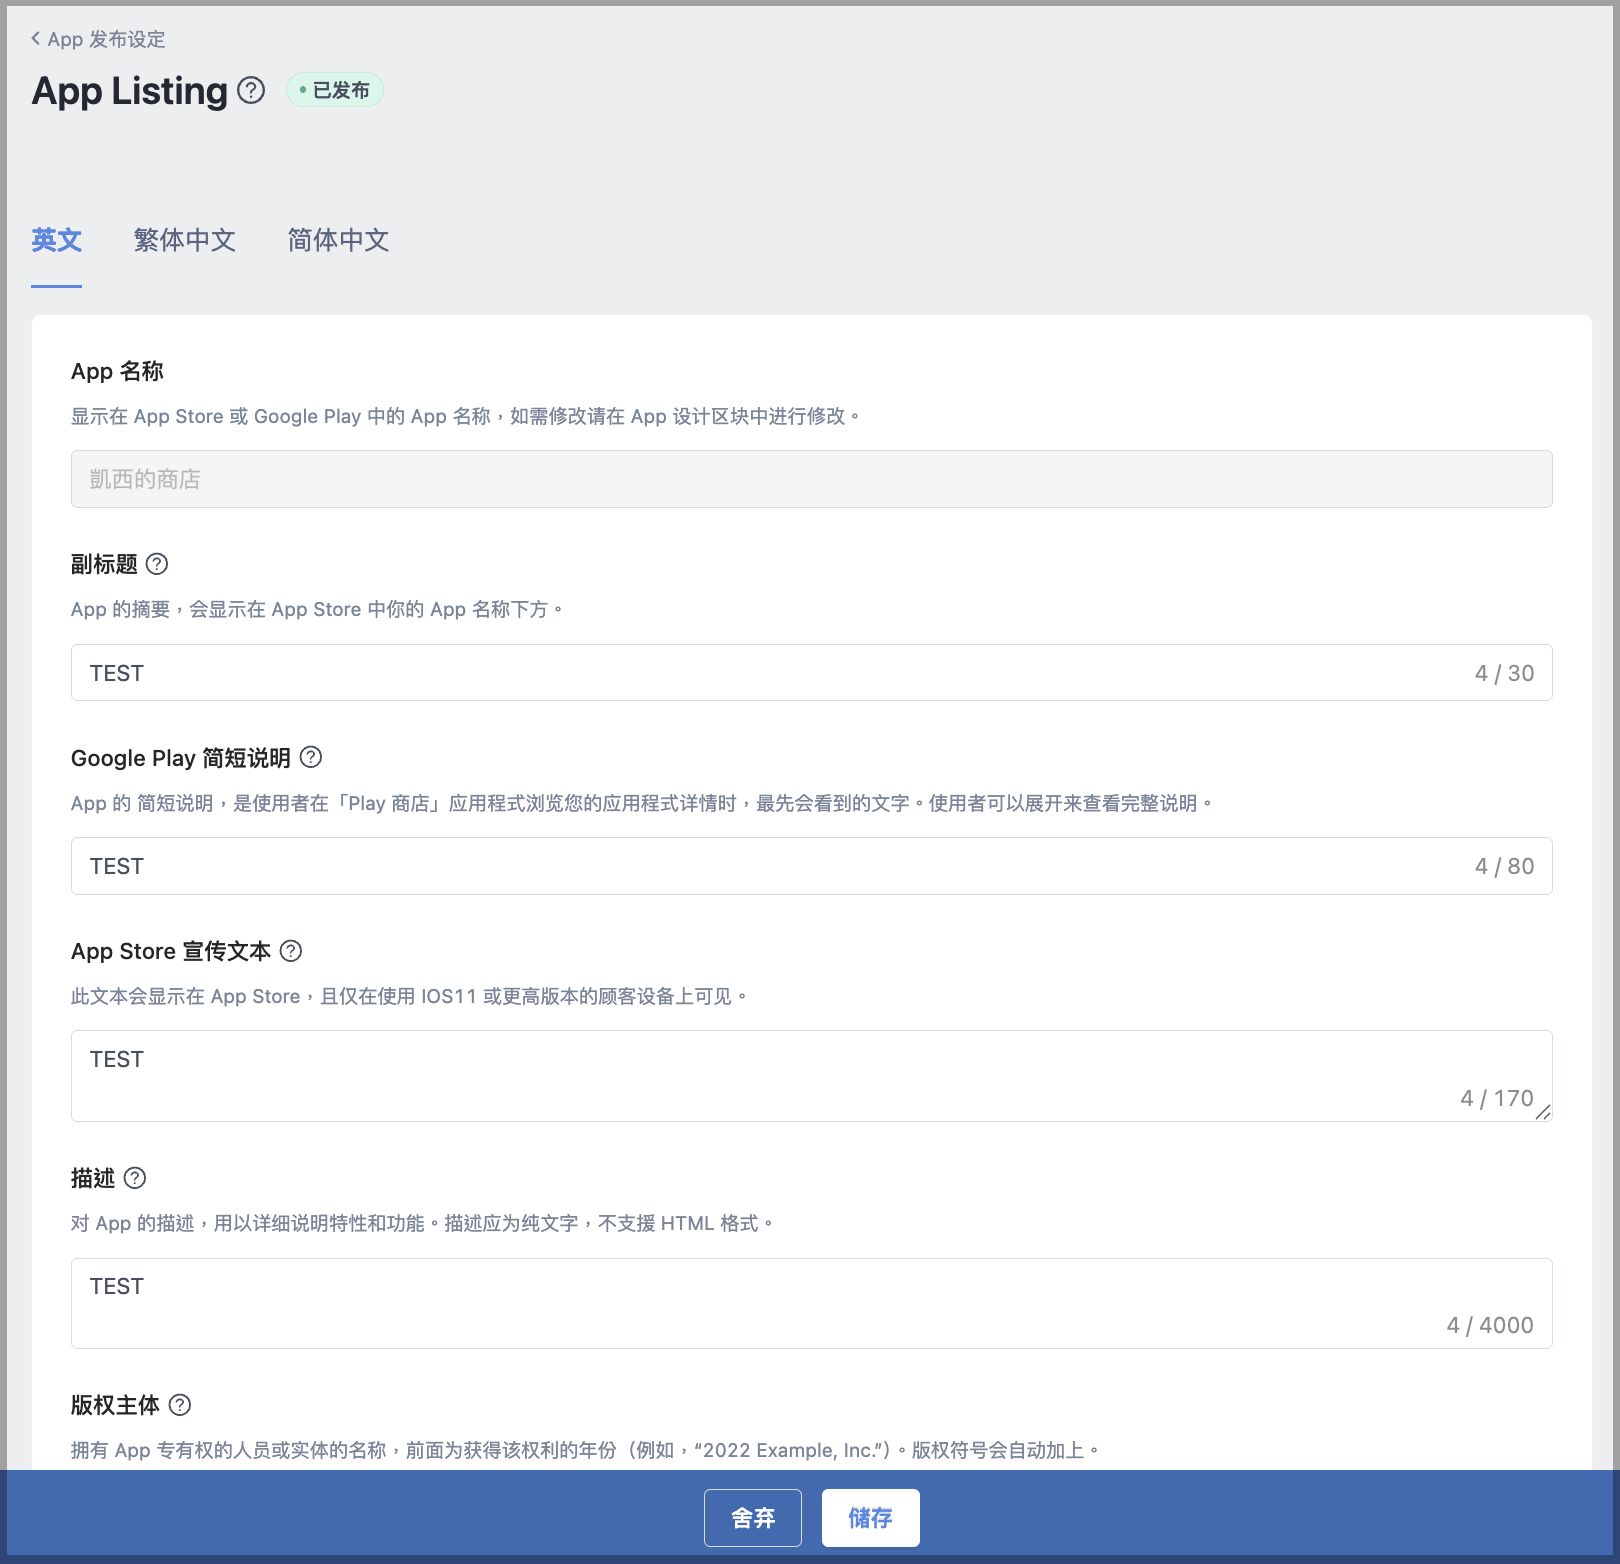Open help icon beside App Listing title

(x=251, y=91)
